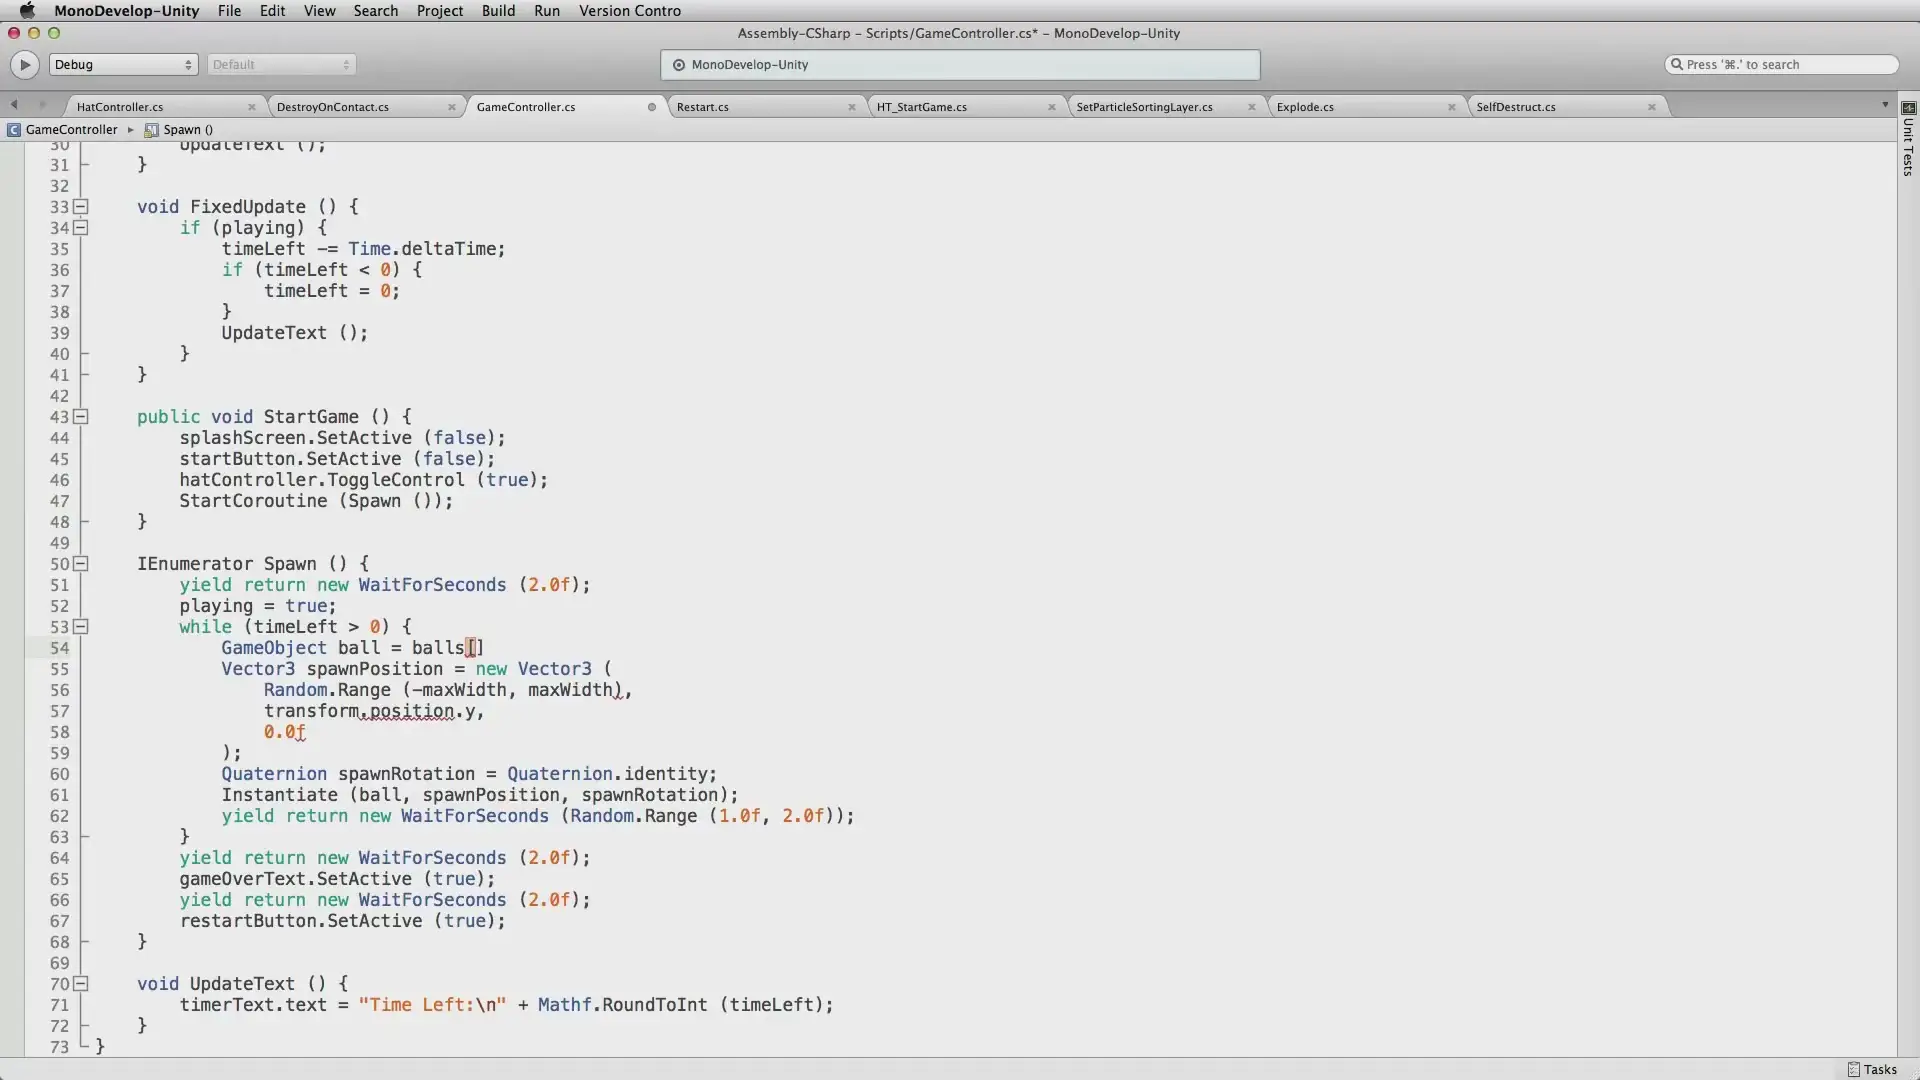Open the Debug configuration dropdown
The height and width of the screenshot is (1080, 1920).
(x=123, y=65)
